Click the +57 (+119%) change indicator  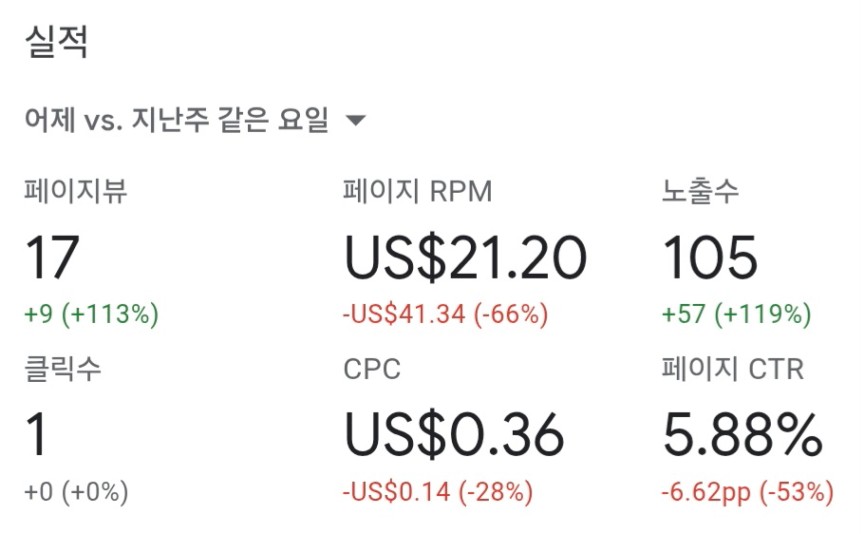(x=736, y=314)
